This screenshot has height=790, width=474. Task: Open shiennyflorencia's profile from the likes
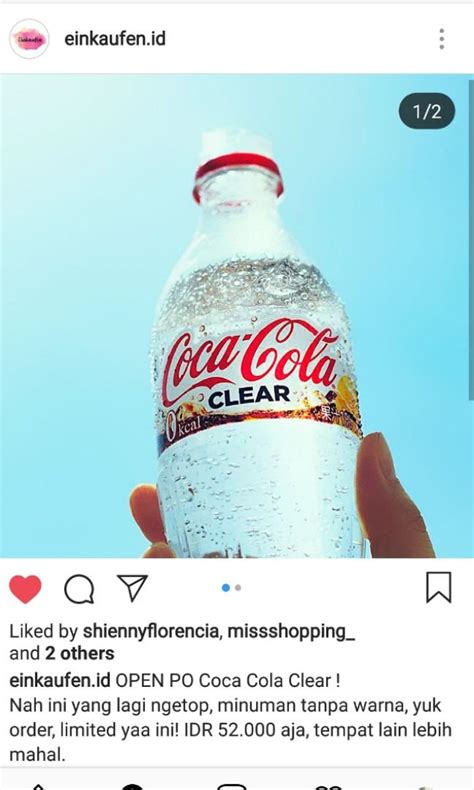[151, 631]
